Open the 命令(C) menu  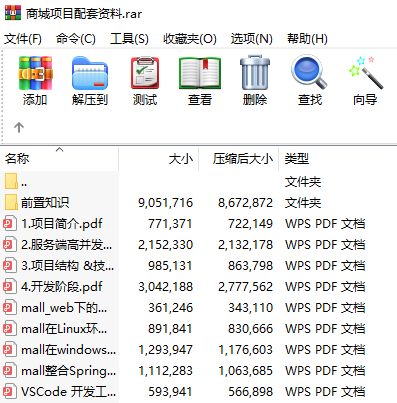tap(76, 39)
